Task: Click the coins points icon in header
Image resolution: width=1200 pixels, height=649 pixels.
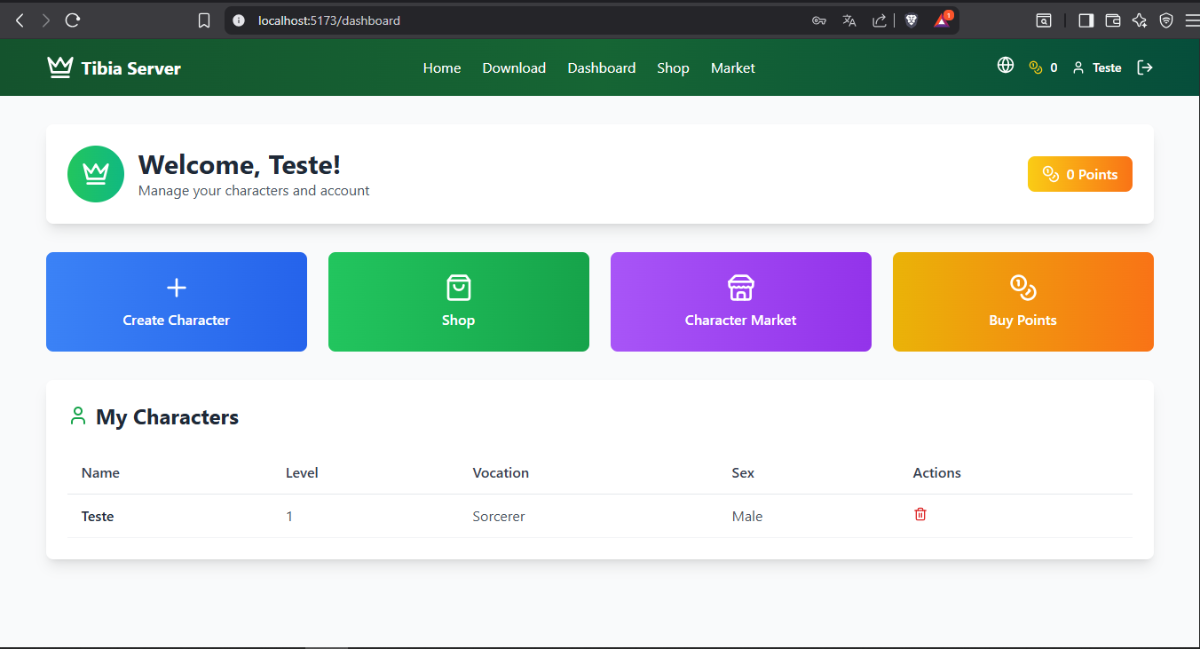Action: coord(1036,67)
